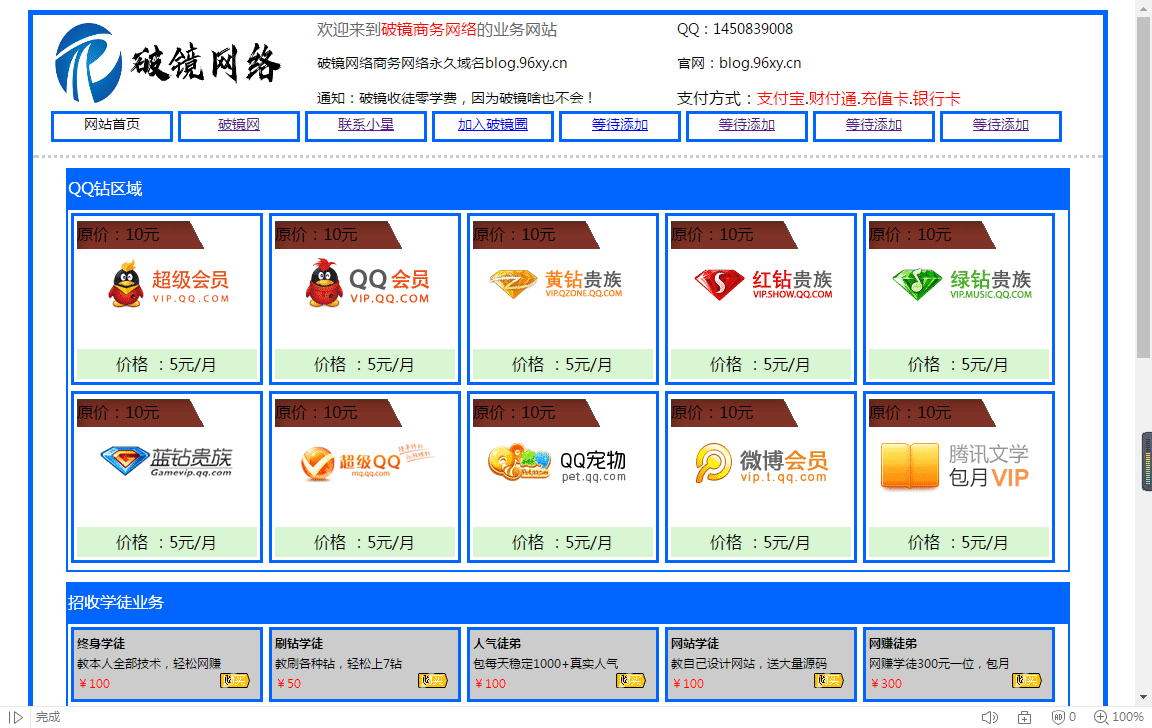Choose the 红钻贵族 red diamond product
This screenshot has height=728, width=1152.
pyautogui.click(x=763, y=284)
